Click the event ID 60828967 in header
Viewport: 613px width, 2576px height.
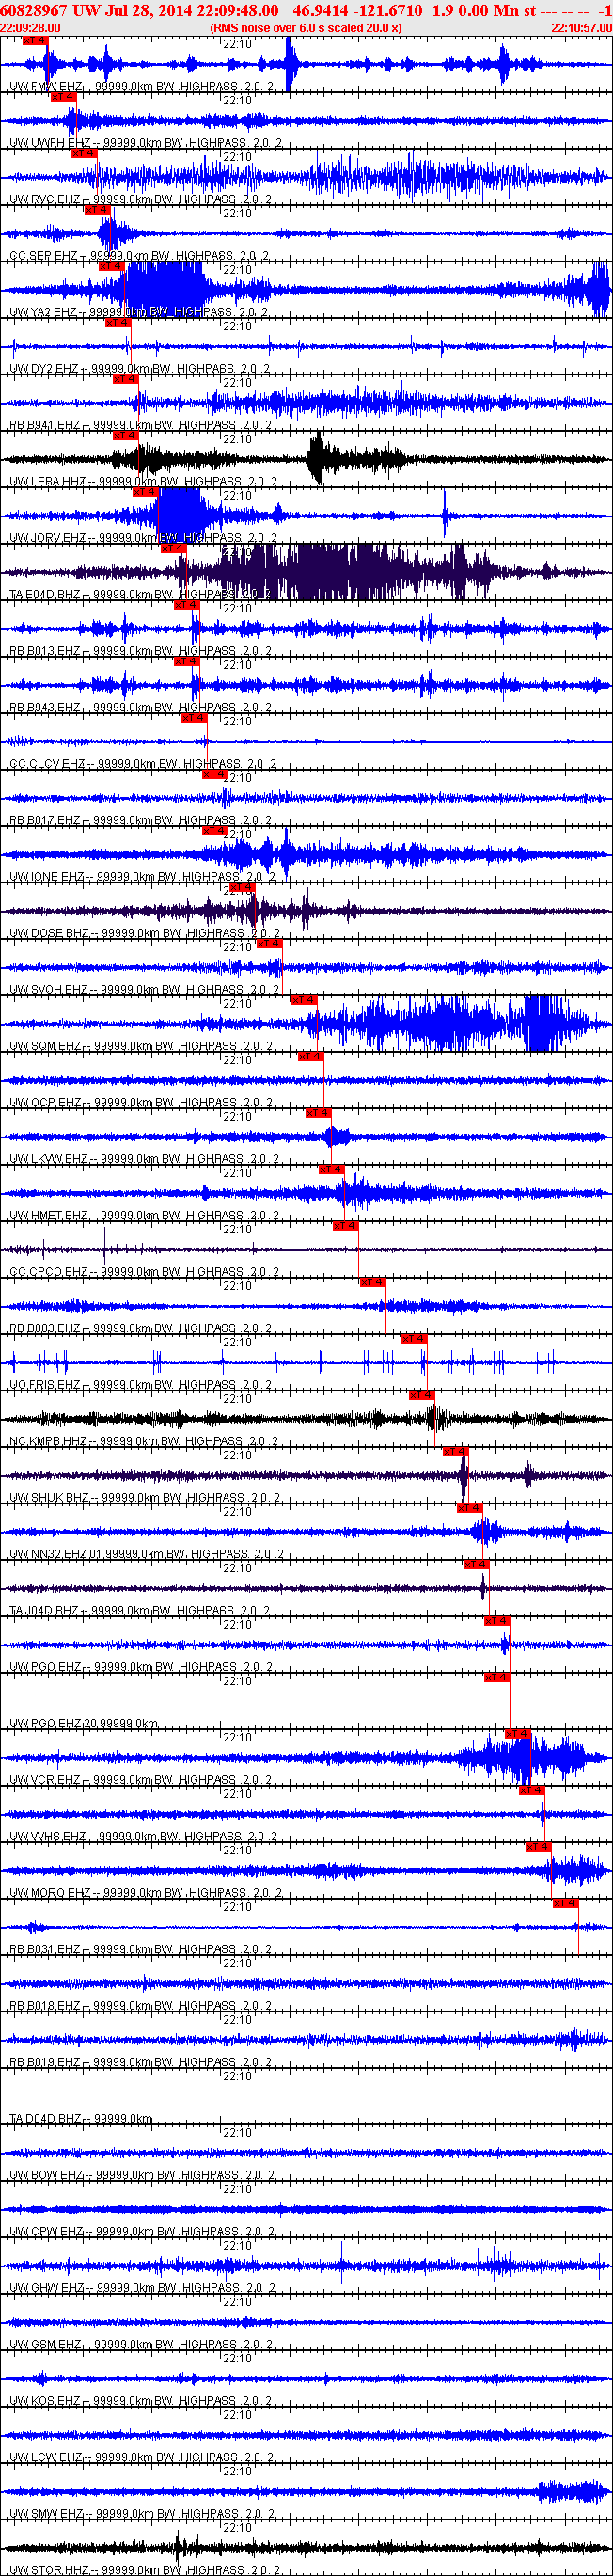point(34,10)
